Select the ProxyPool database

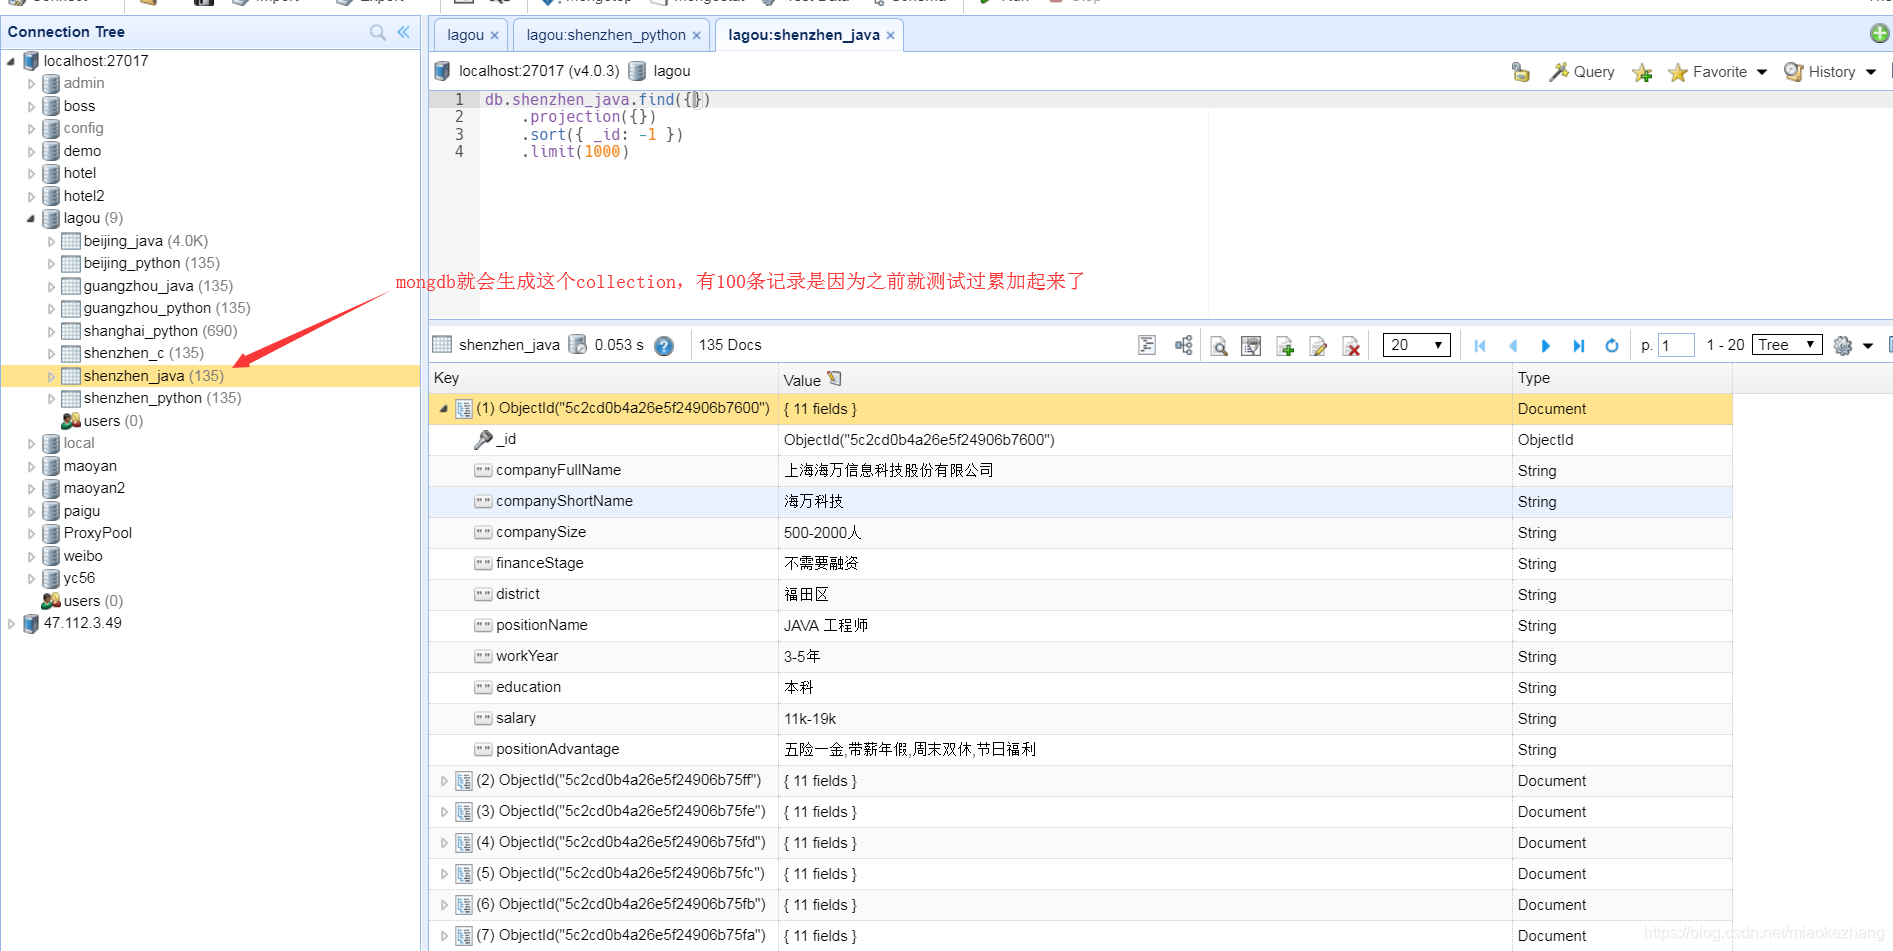coord(97,533)
